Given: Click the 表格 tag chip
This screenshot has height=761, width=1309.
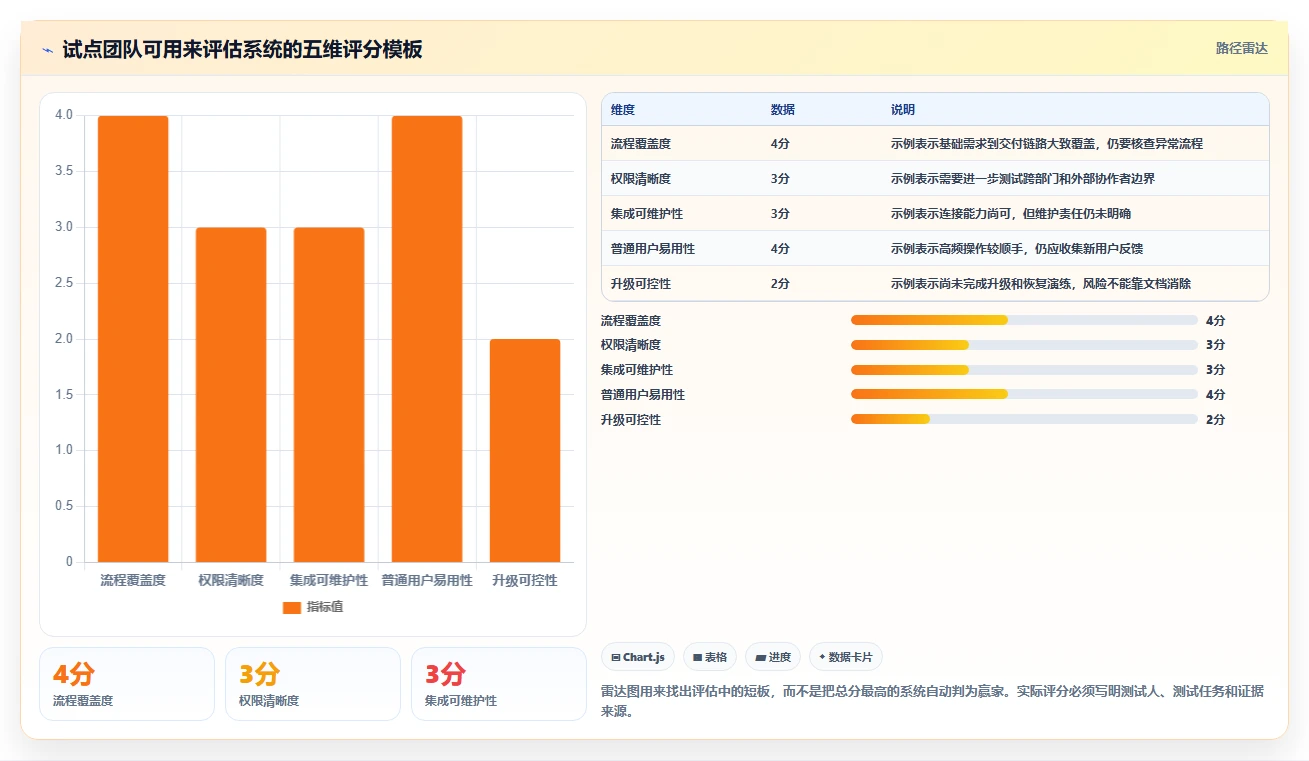Looking at the screenshot, I should coord(710,657).
